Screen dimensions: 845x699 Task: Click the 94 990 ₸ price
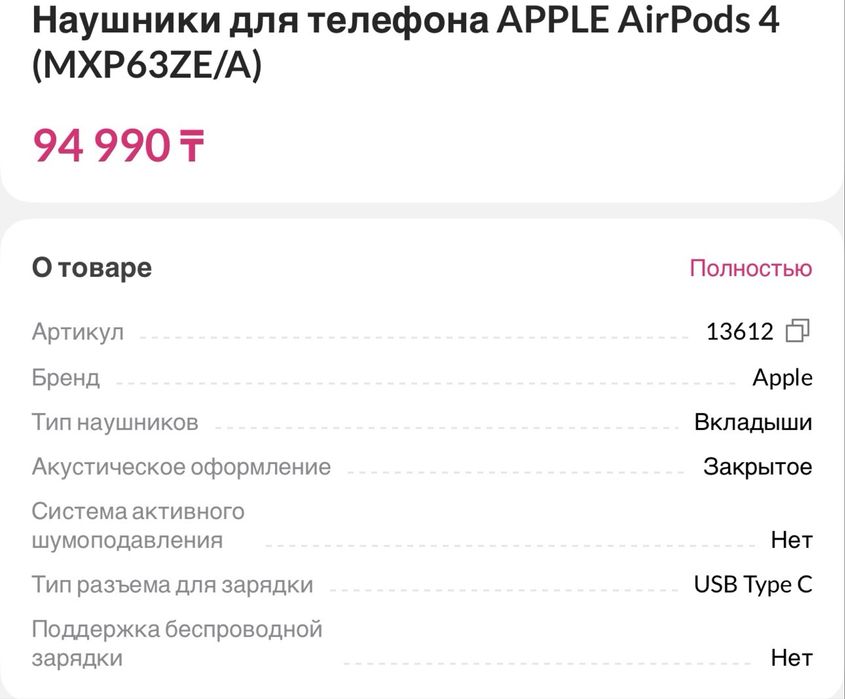click(x=119, y=146)
